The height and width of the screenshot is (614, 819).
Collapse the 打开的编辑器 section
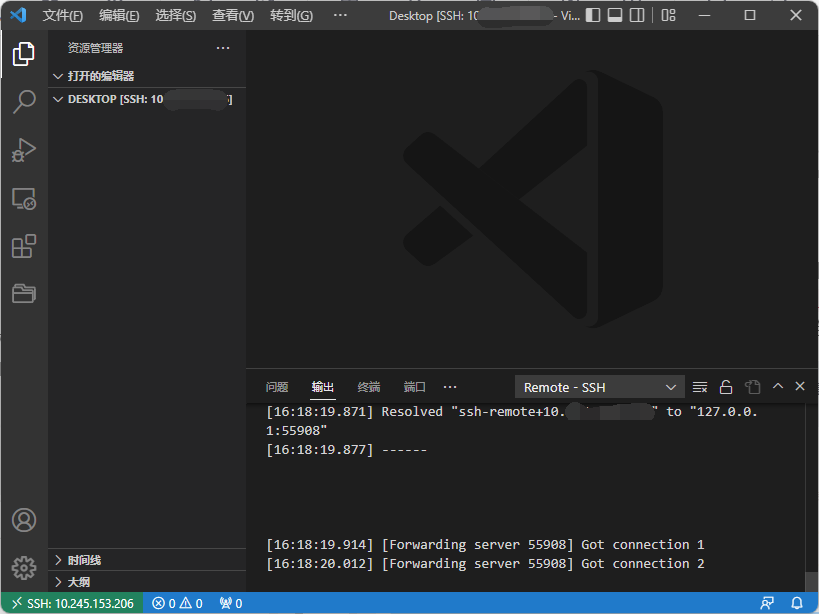147,76
